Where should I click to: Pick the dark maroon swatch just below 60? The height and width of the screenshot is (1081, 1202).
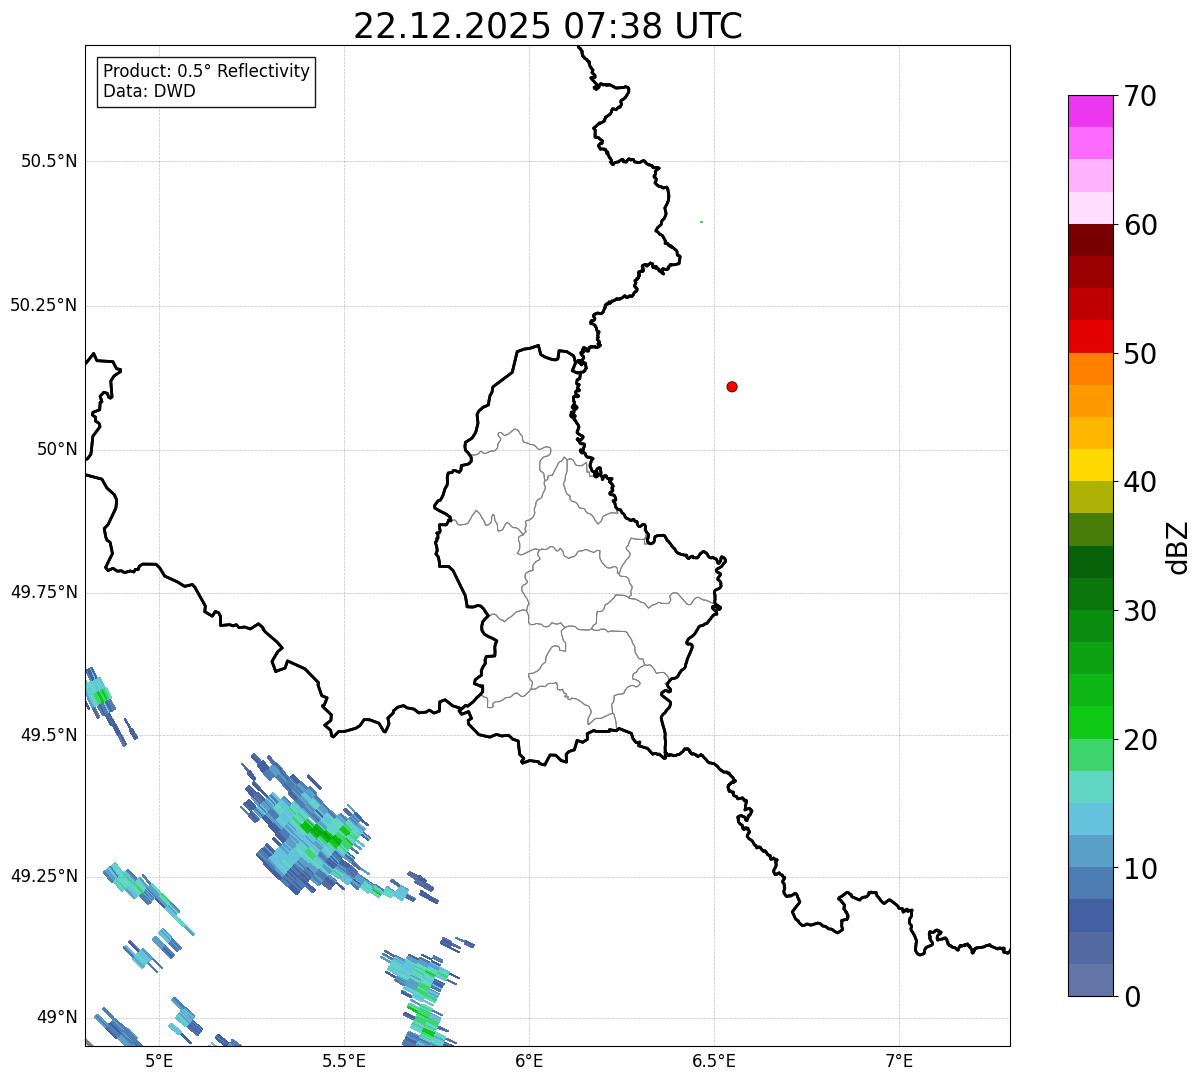[x=1090, y=240]
